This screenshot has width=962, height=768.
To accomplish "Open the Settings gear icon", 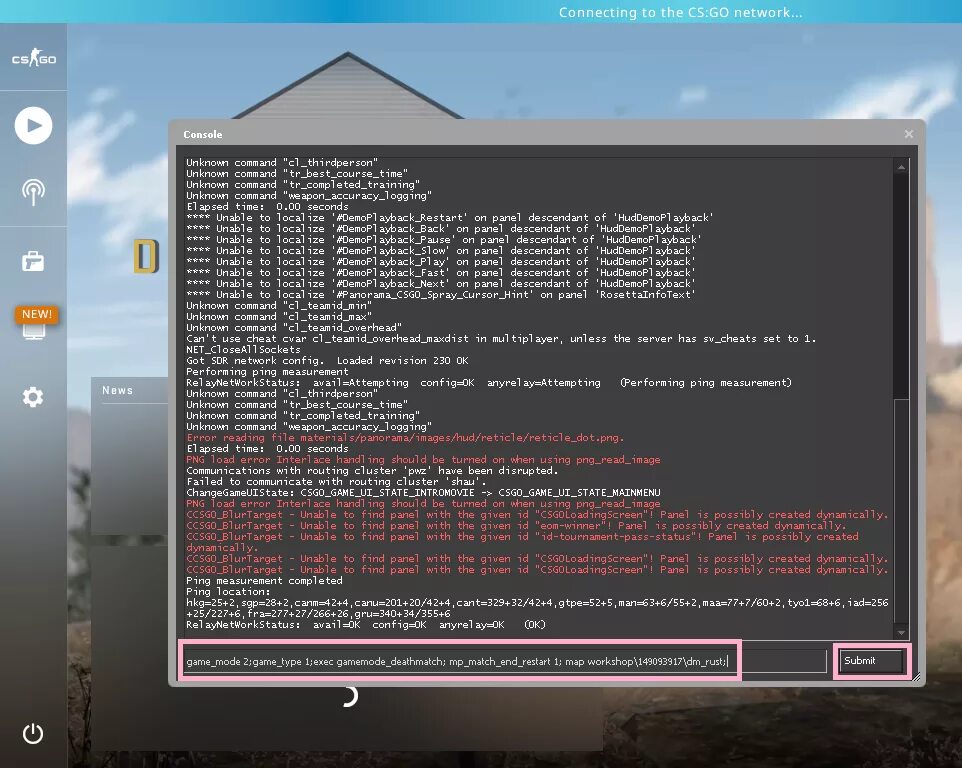I will pos(33,397).
